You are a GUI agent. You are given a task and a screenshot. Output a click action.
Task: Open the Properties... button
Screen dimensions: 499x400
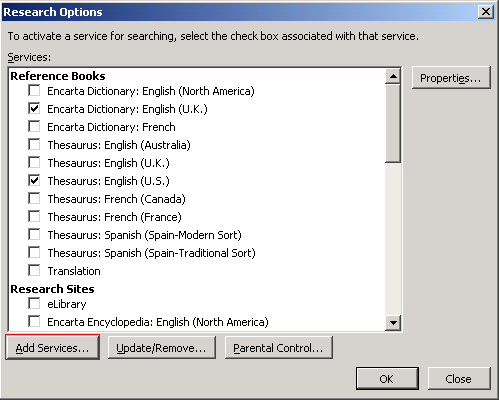click(451, 78)
